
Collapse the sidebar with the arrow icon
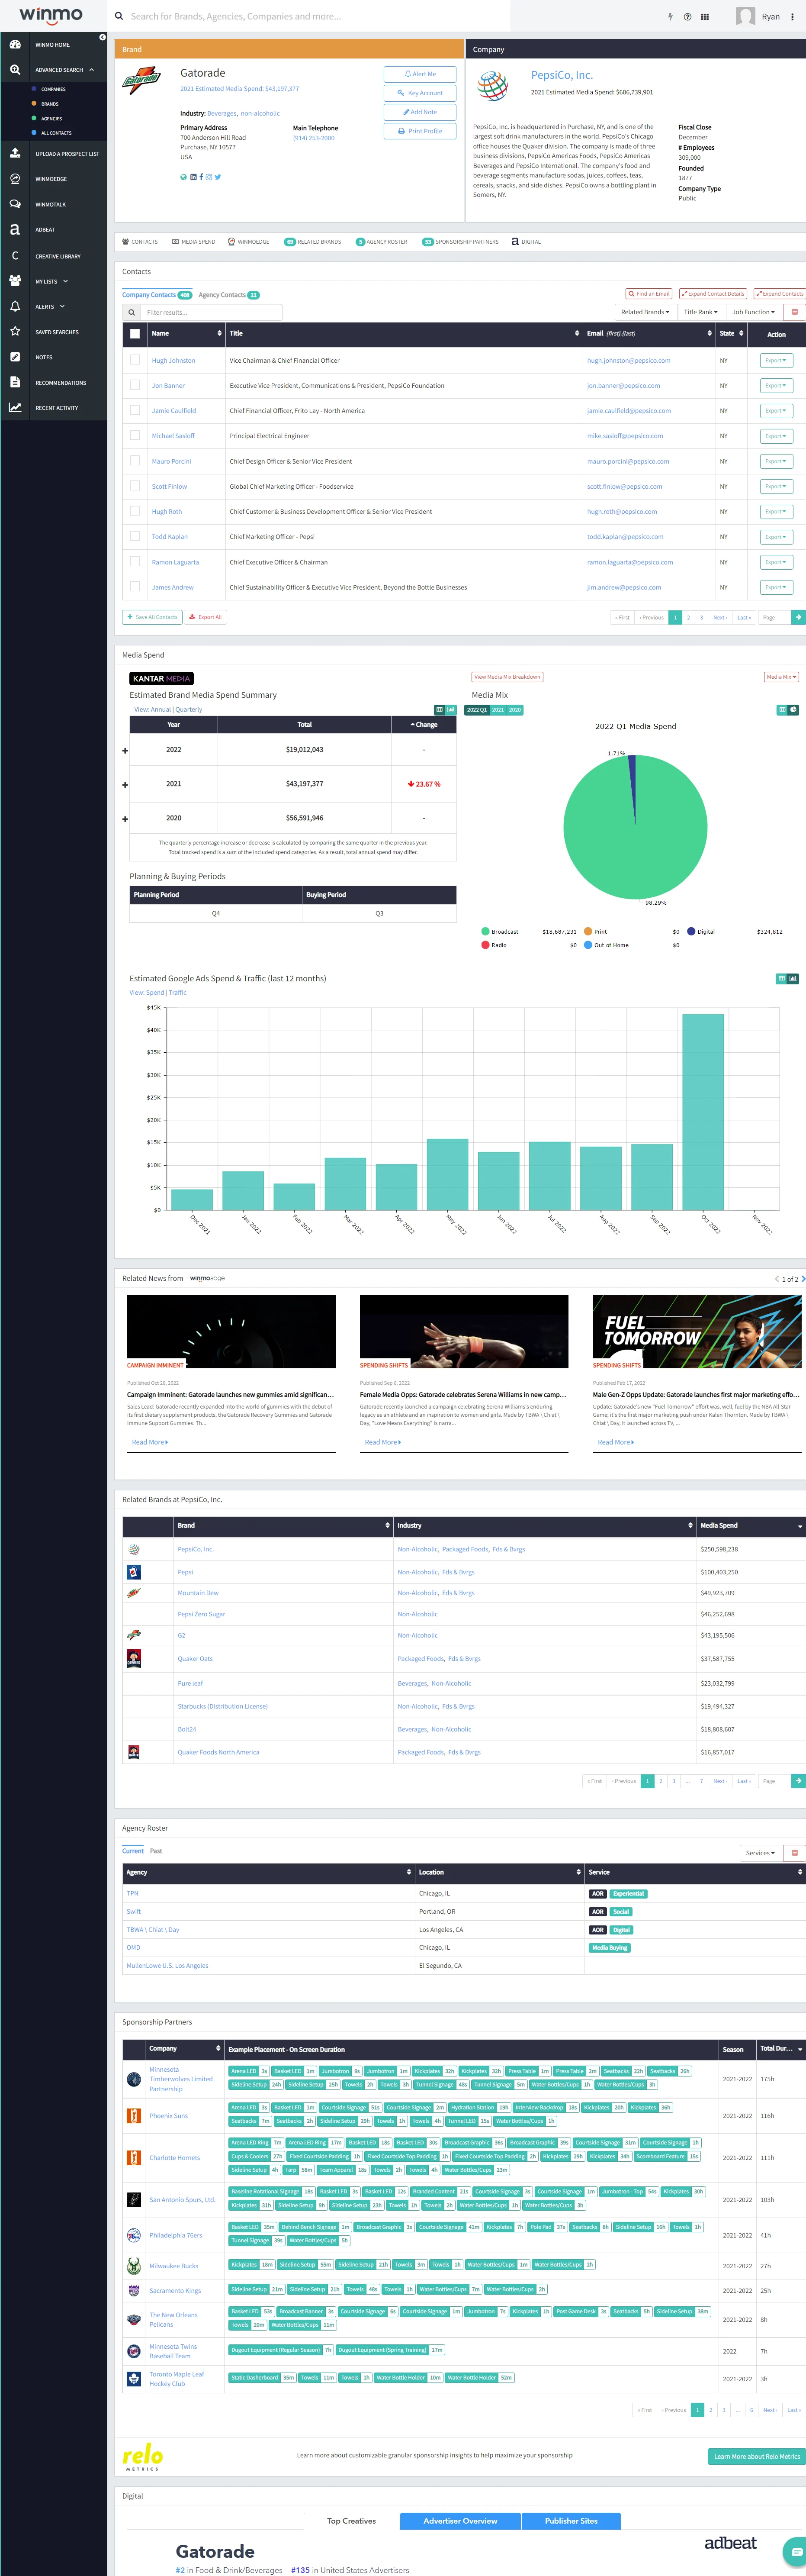pyautogui.click(x=102, y=37)
